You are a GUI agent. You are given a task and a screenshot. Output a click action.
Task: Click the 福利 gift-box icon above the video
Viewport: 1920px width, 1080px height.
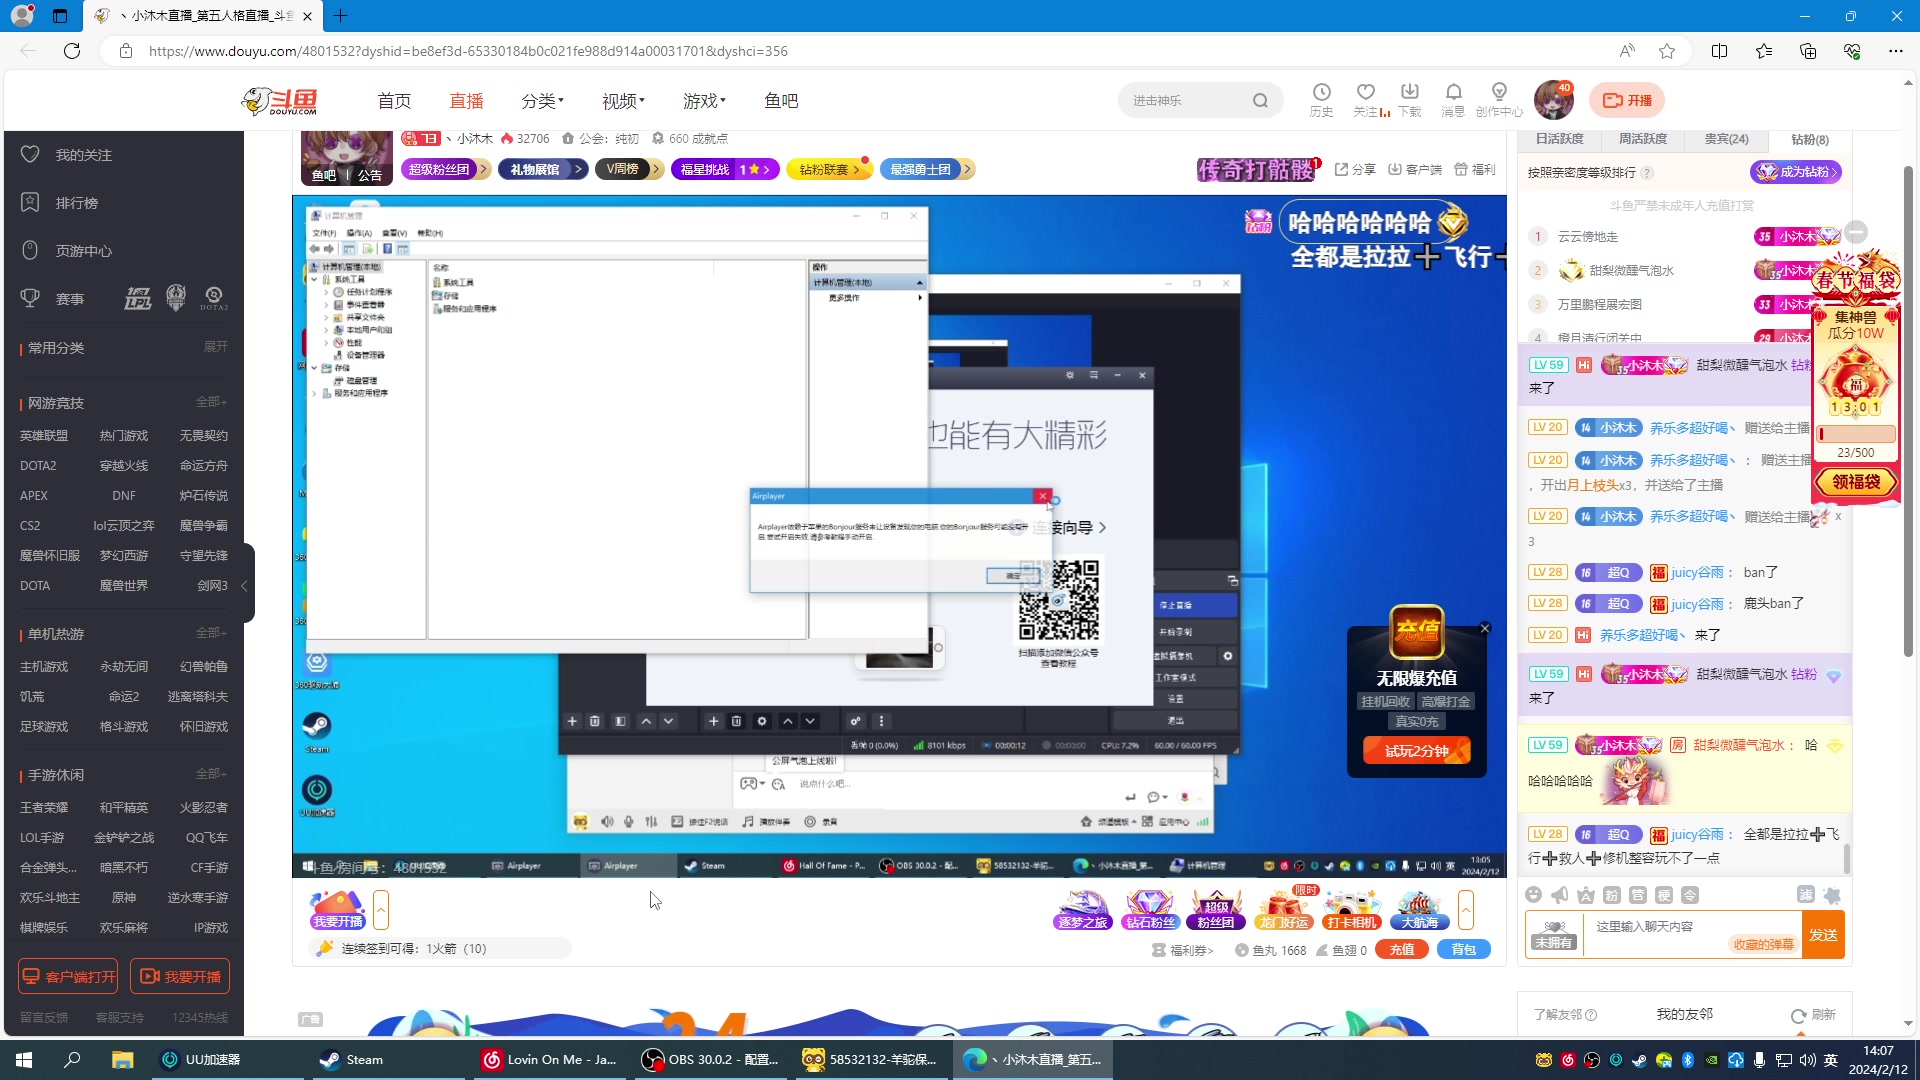[1474, 169]
